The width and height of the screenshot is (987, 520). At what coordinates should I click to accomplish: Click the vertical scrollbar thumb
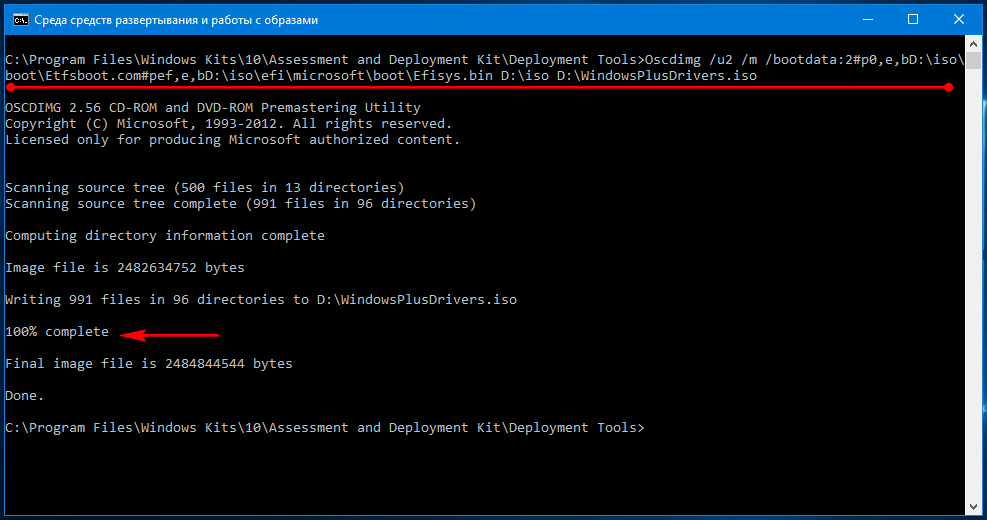pyautogui.click(x=973, y=60)
